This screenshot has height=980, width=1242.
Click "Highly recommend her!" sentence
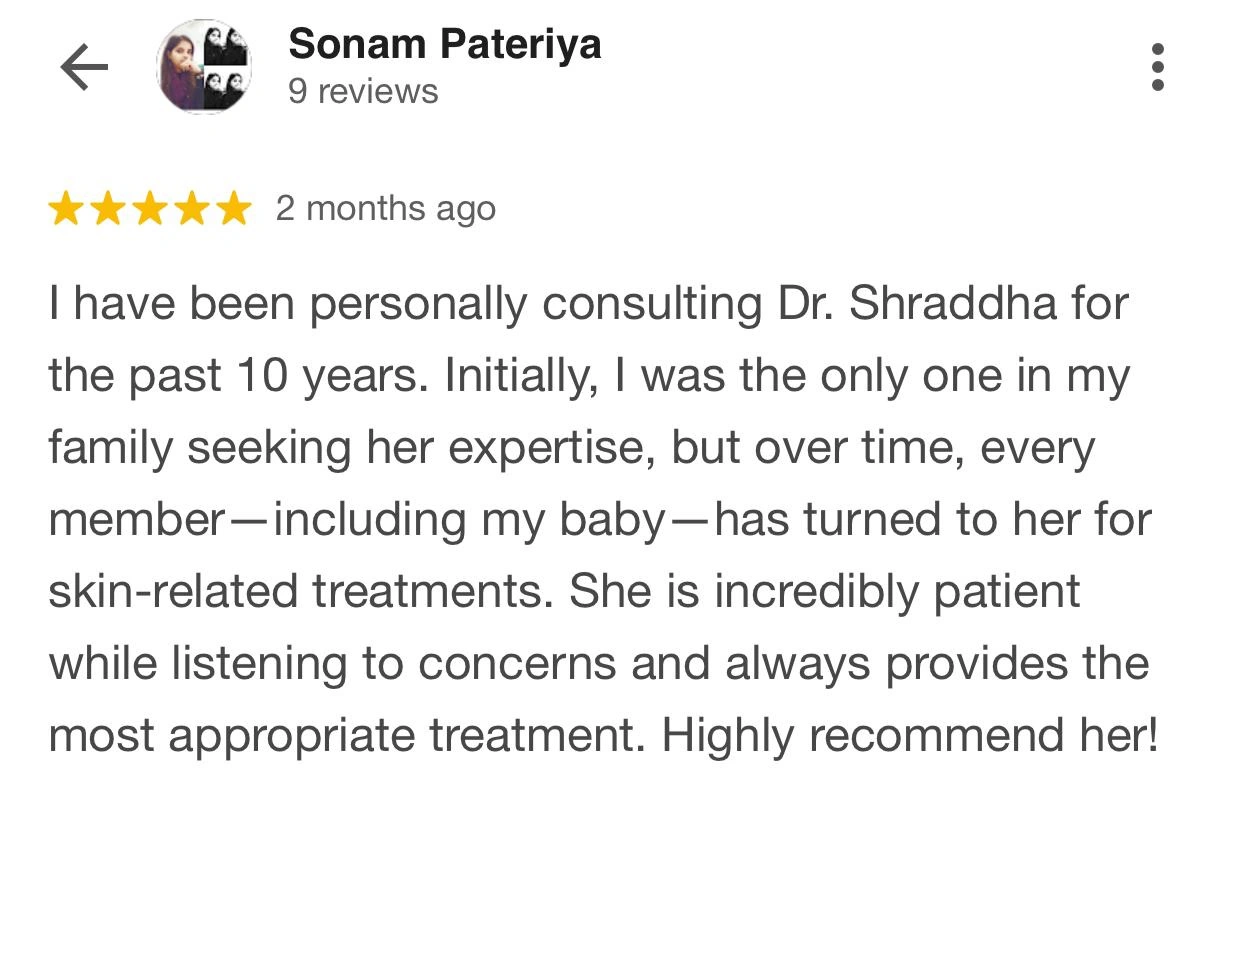(x=909, y=735)
